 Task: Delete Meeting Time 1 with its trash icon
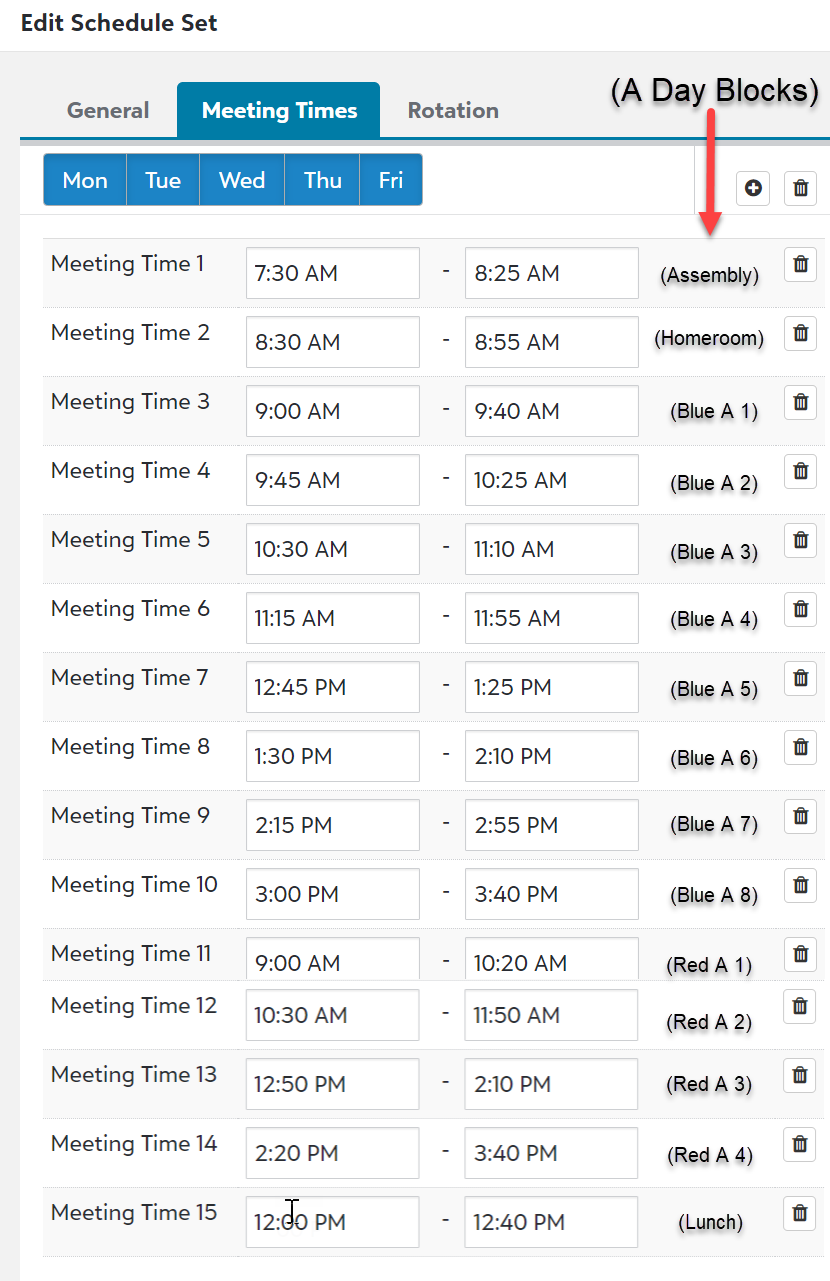[800, 265]
